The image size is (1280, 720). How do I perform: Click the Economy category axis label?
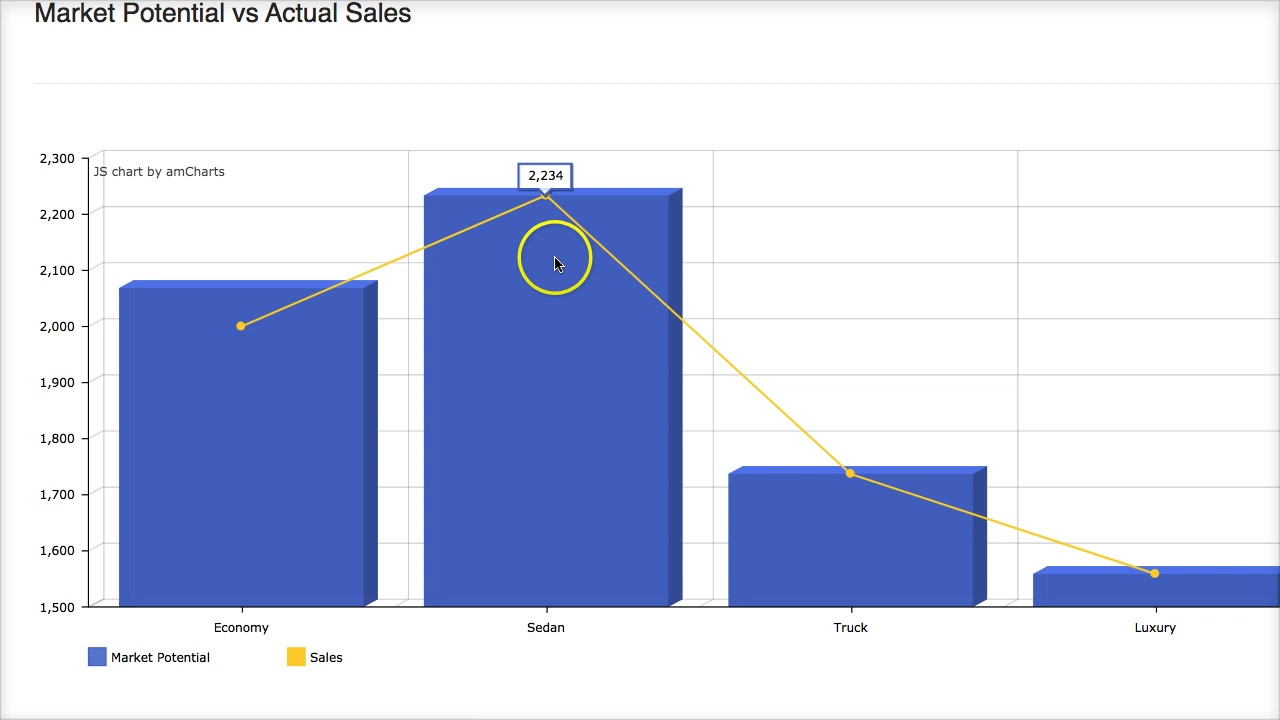coord(241,628)
